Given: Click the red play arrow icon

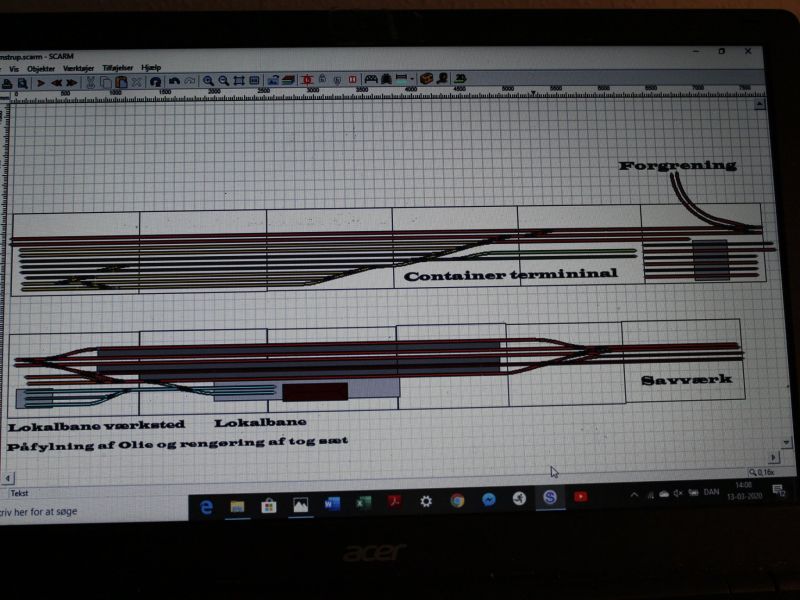Looking at the screenshot, I should coord(41,82).
